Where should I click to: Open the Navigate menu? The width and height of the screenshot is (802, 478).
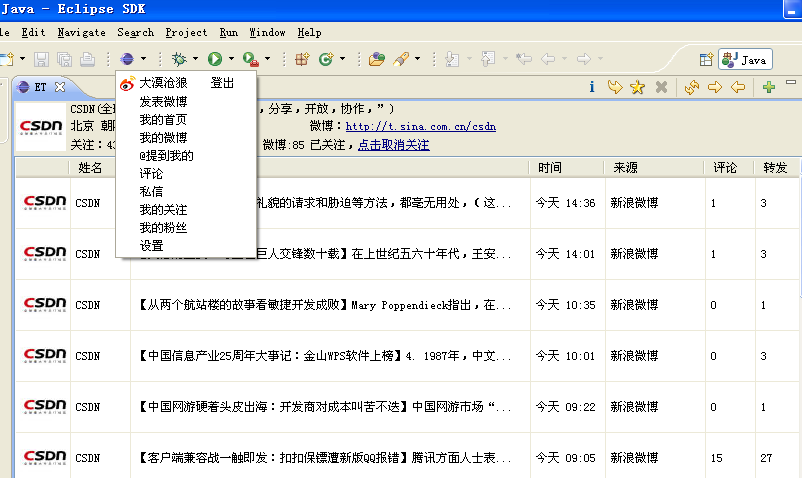79,32
